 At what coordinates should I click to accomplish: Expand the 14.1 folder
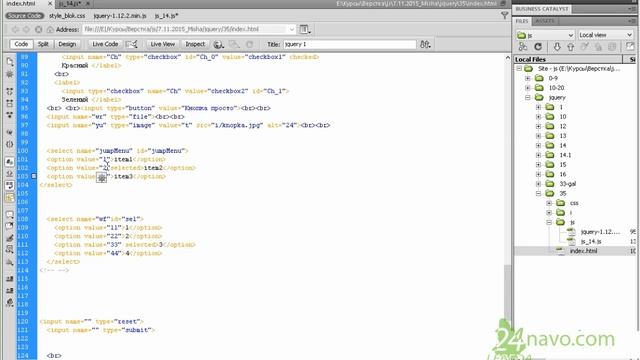click(538, 155)
